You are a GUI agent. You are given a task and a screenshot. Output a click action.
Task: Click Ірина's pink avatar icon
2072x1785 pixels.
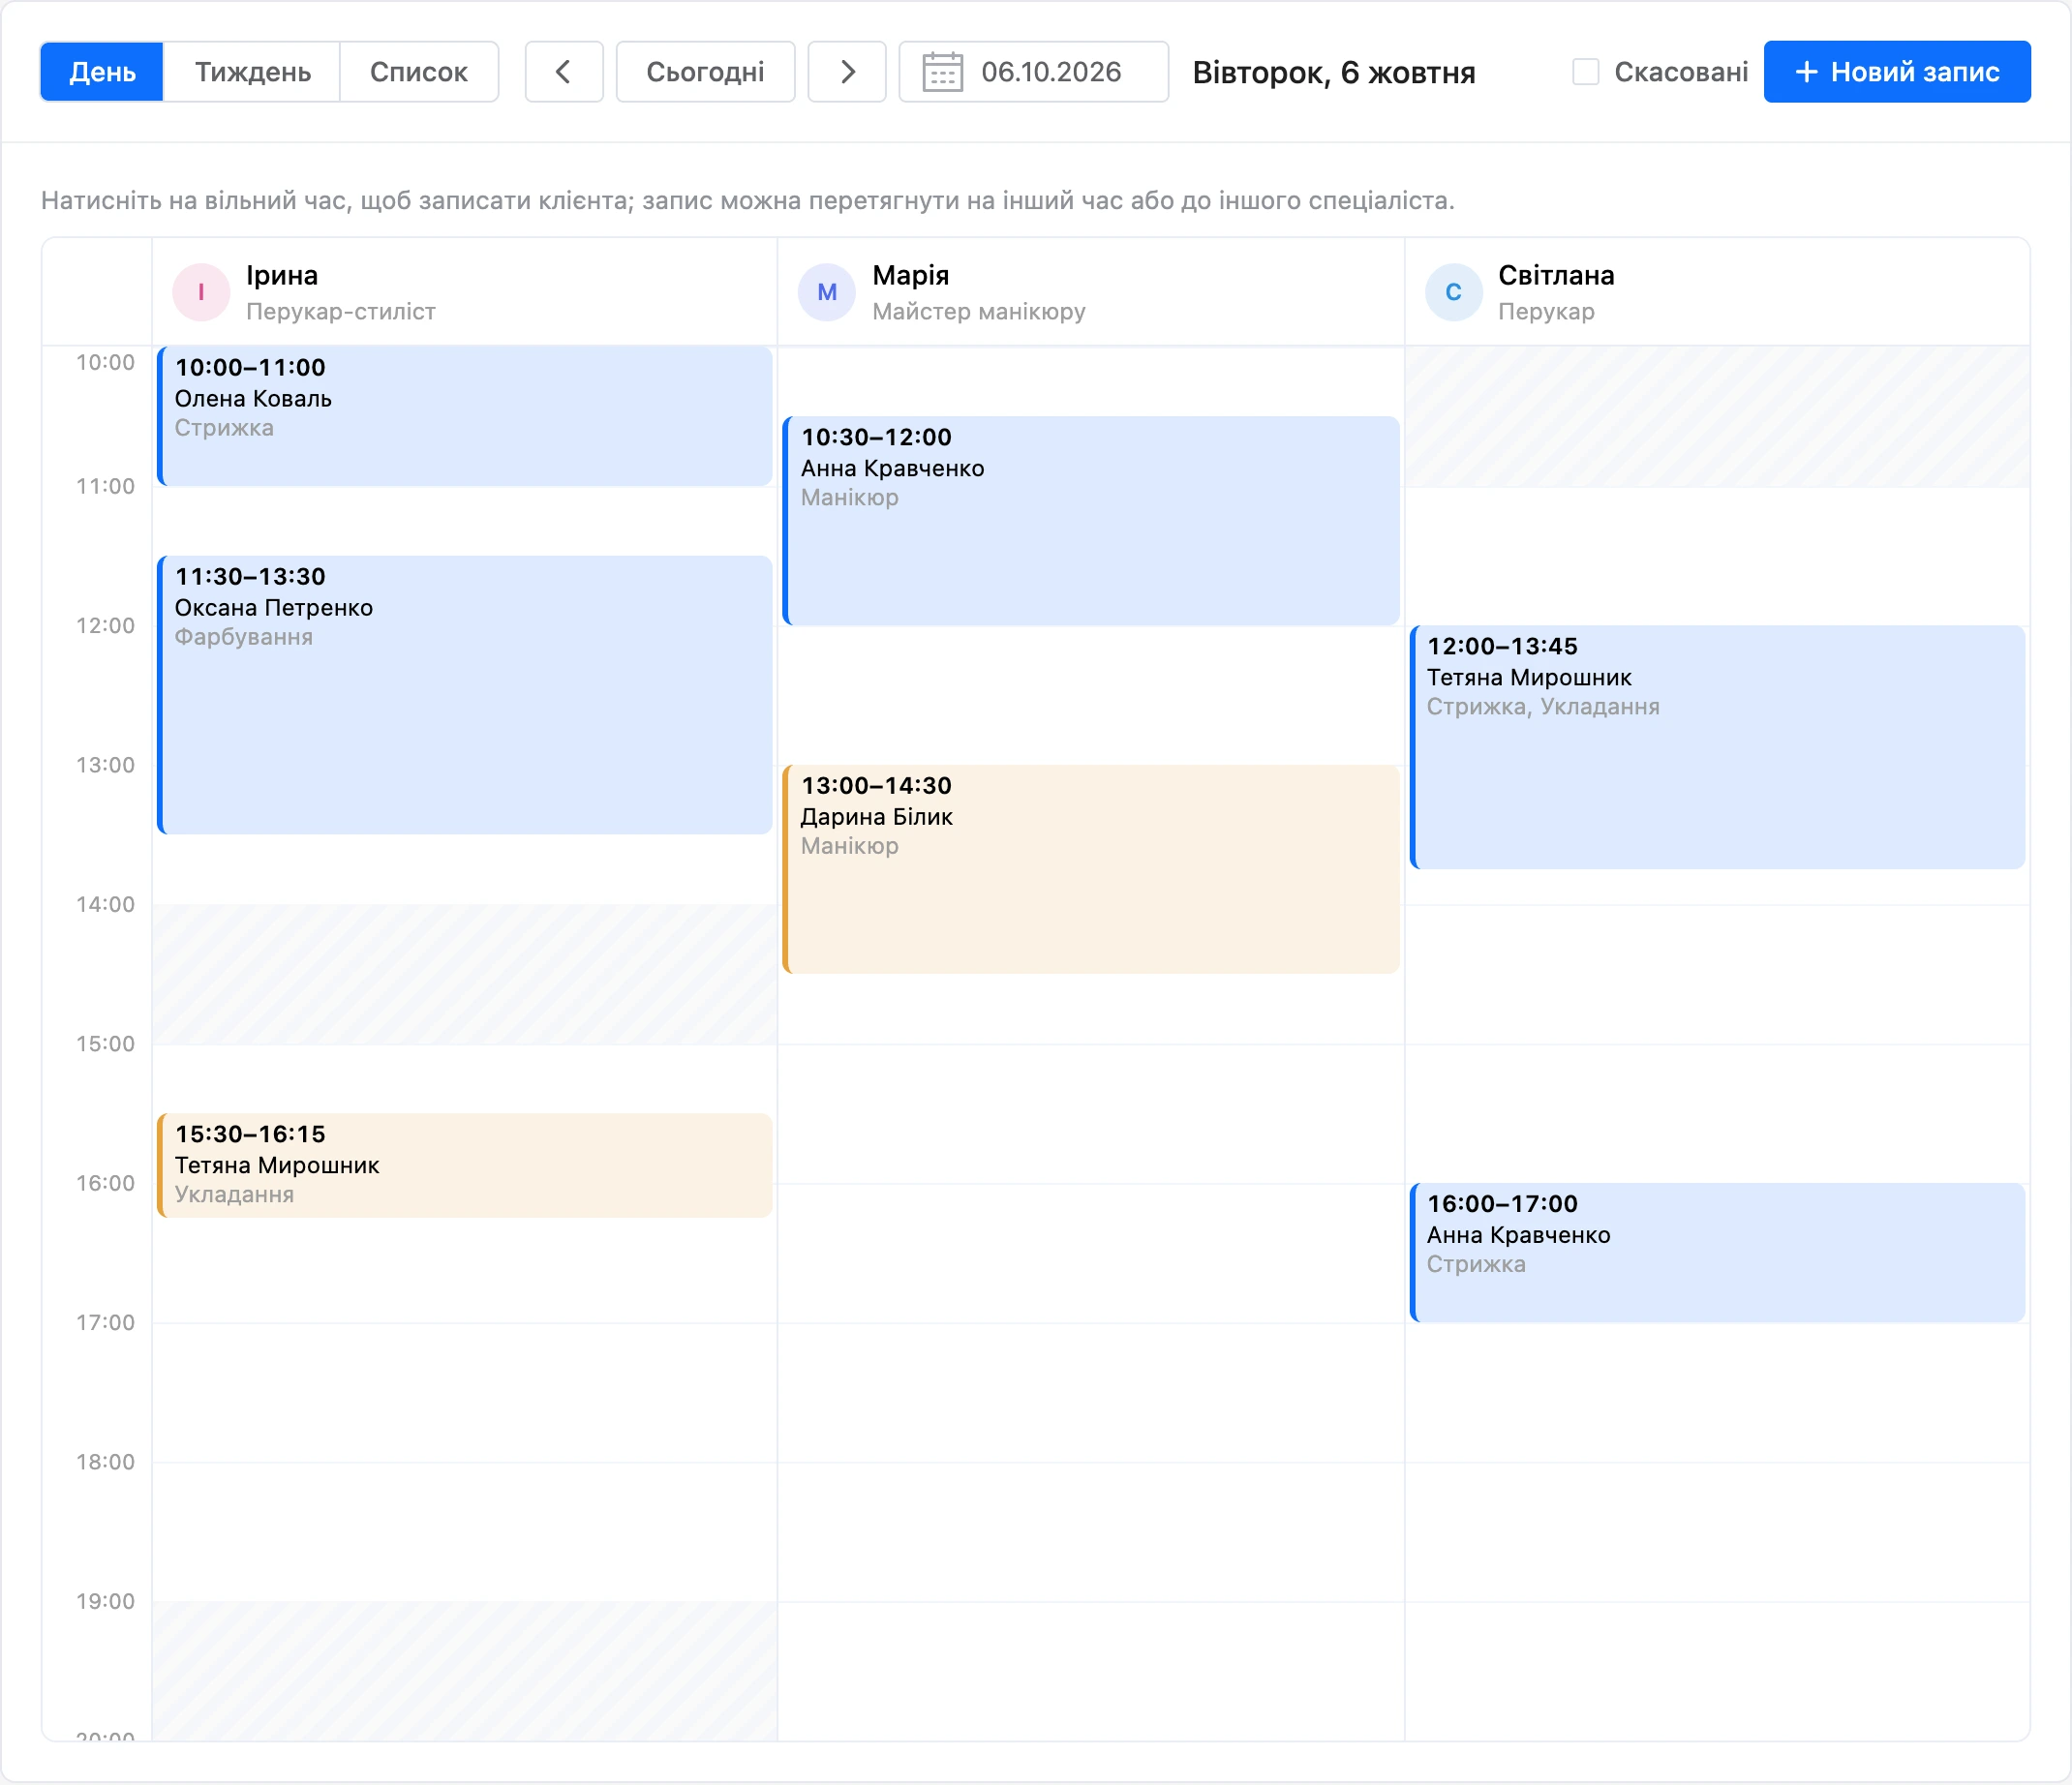pyautogui.click(x=201, y=292)
